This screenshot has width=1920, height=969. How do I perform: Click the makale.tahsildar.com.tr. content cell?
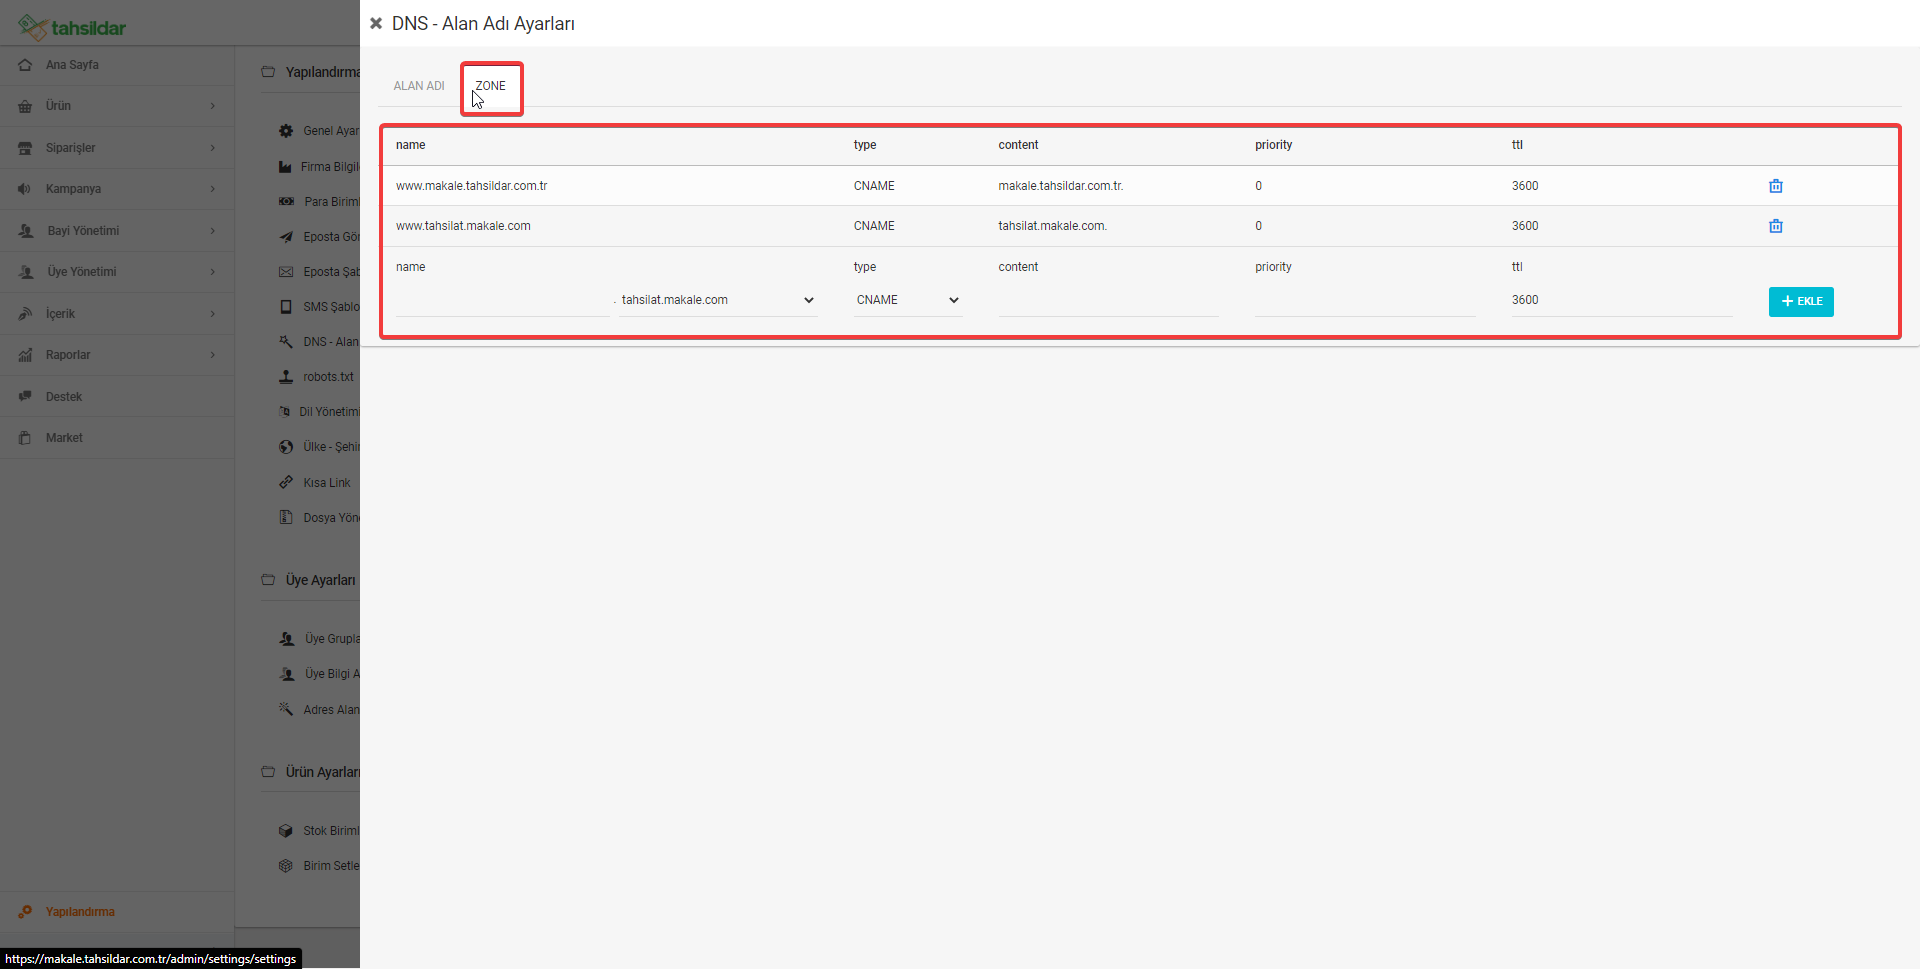click(1061, 186)
